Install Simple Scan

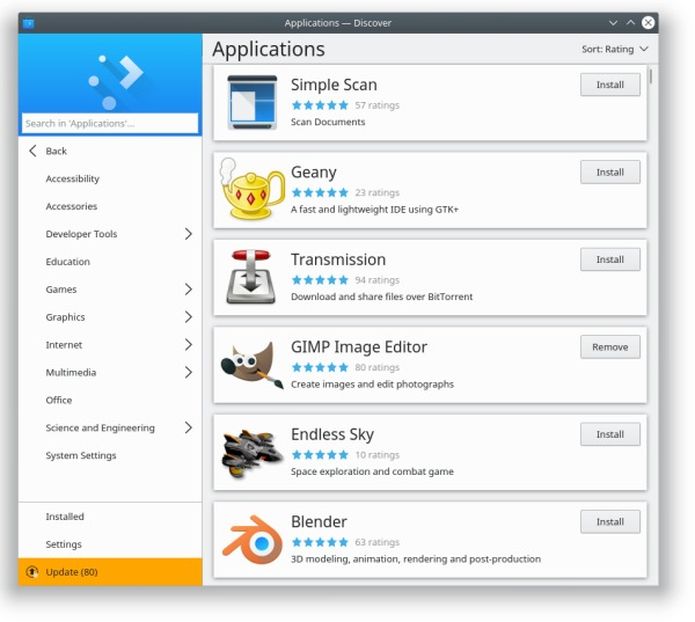(x=610, y=85)
